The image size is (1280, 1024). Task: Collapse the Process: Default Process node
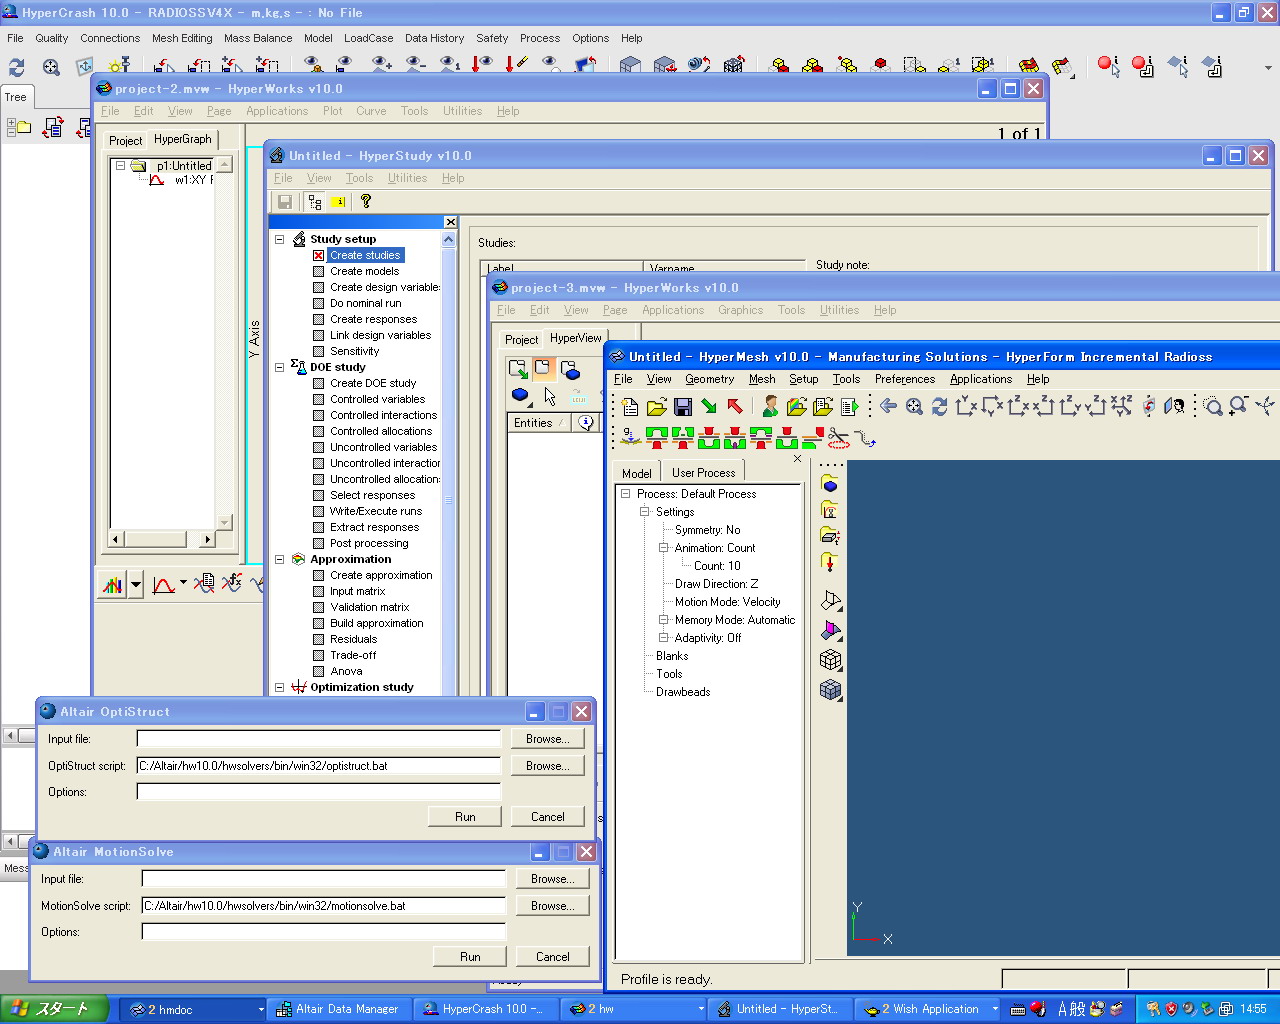tap(625, 493)
